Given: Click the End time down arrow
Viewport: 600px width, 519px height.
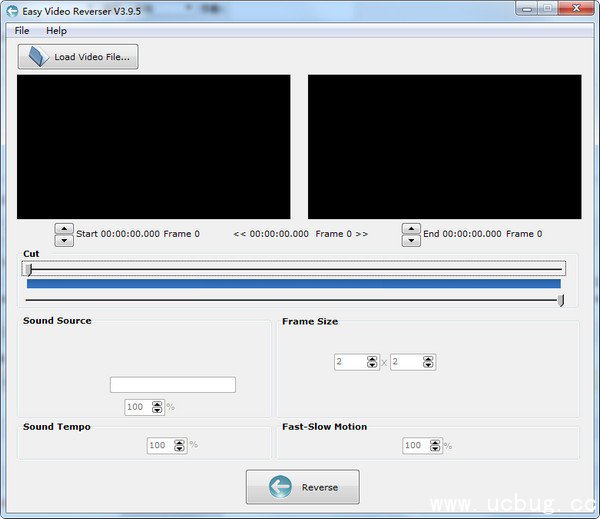Looking at the screenshot, I should click(x=411, y=240).
